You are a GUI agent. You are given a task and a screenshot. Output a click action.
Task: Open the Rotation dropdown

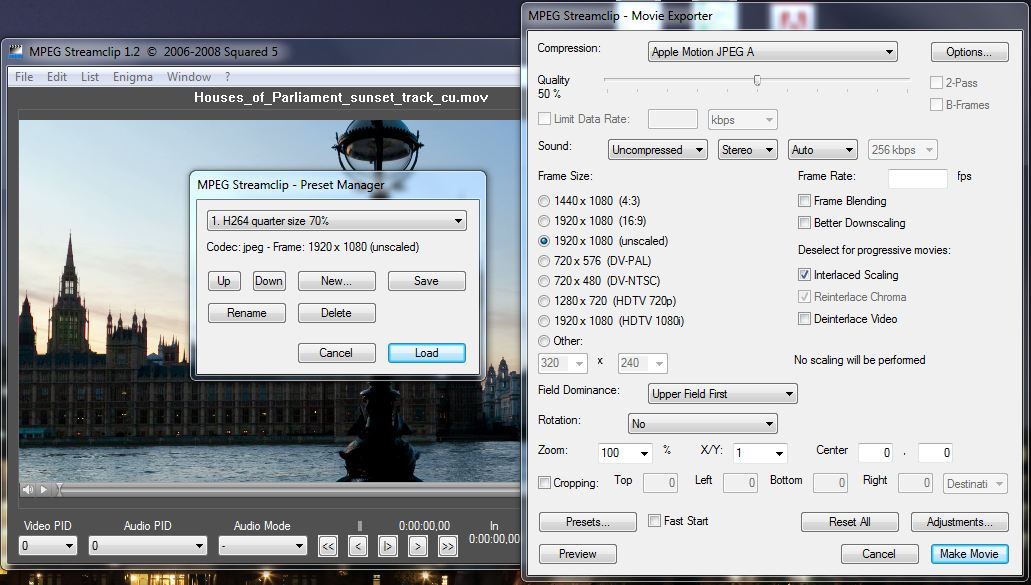coord(703,424)
